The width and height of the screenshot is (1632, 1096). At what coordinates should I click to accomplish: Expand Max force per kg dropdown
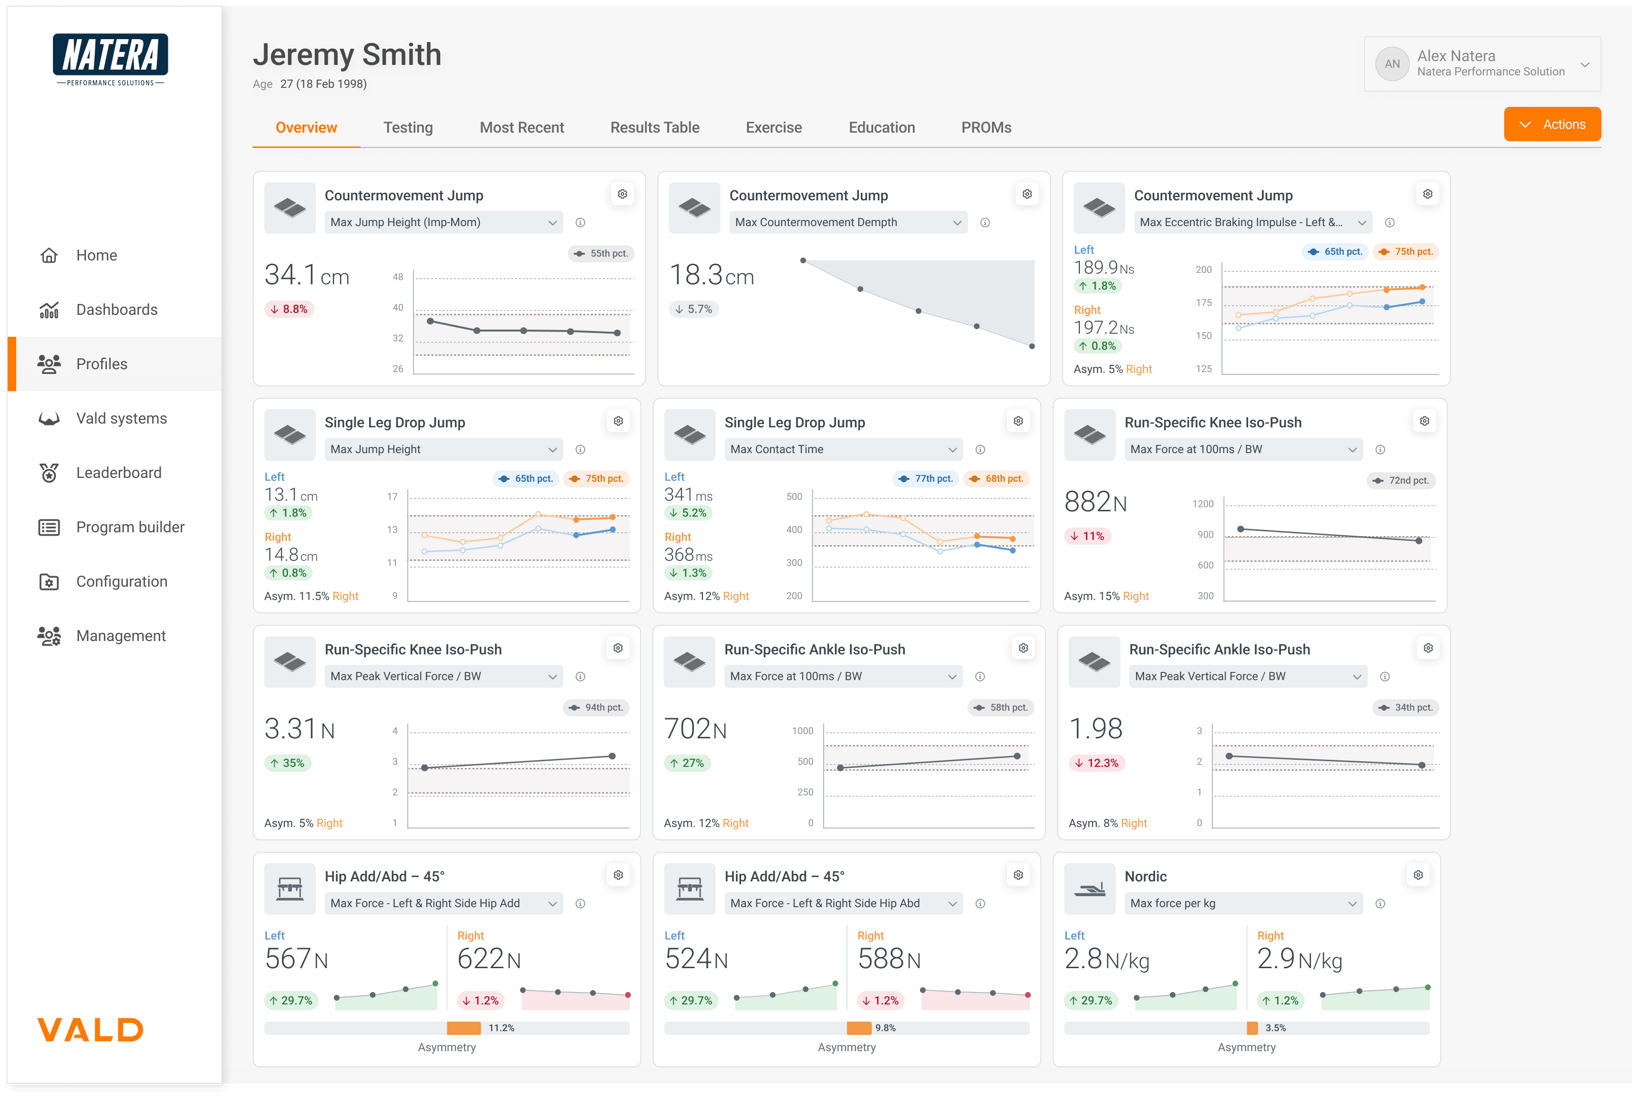coord(1244,904)
